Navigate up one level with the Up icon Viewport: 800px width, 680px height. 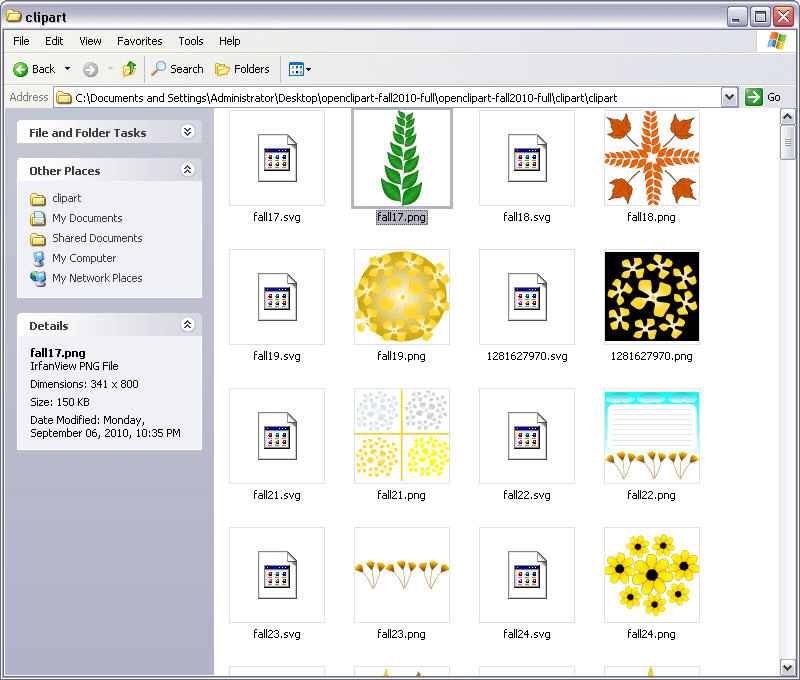(x=130, y=69)
